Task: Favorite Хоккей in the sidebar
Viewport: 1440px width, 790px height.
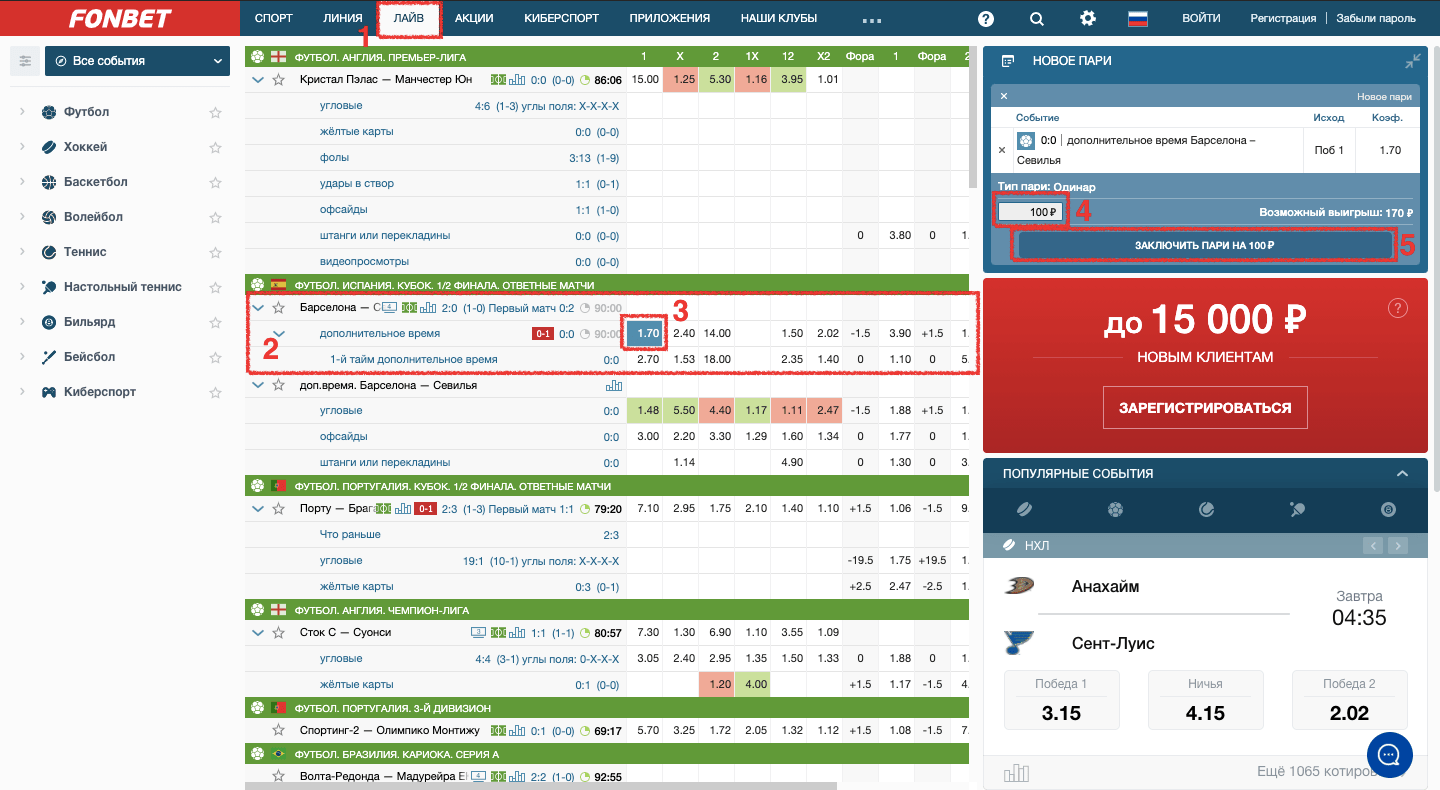Action: coord(215,147)
